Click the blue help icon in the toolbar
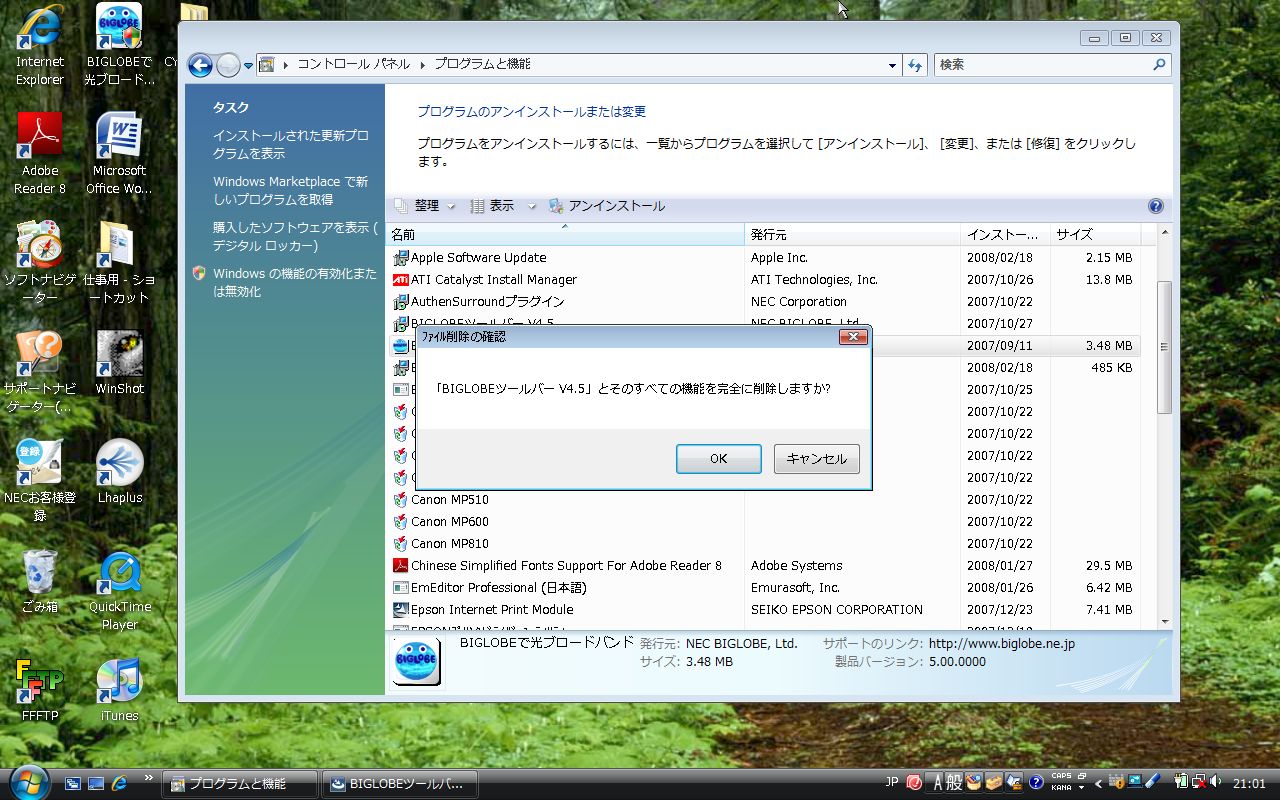This screenshot has height=800, width=1280. 1155,207
